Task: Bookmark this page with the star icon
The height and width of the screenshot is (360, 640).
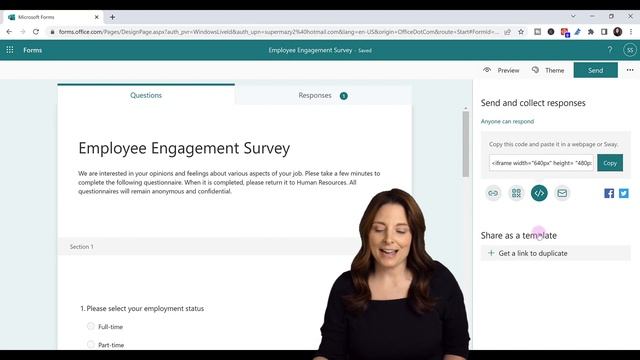Action: tap(521, 31)
